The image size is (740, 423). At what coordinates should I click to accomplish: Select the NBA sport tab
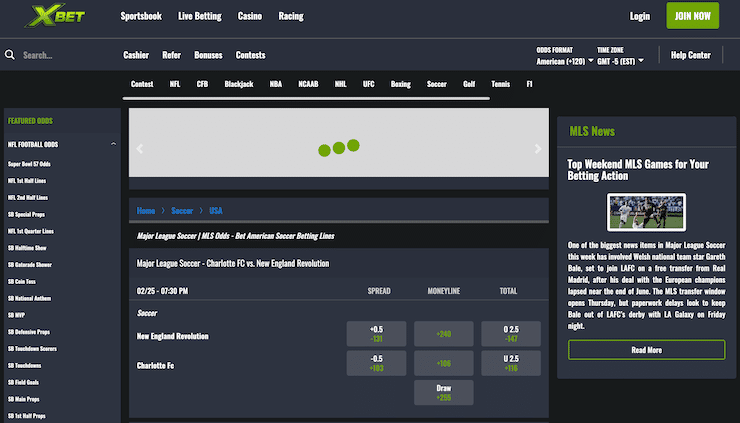276,84
